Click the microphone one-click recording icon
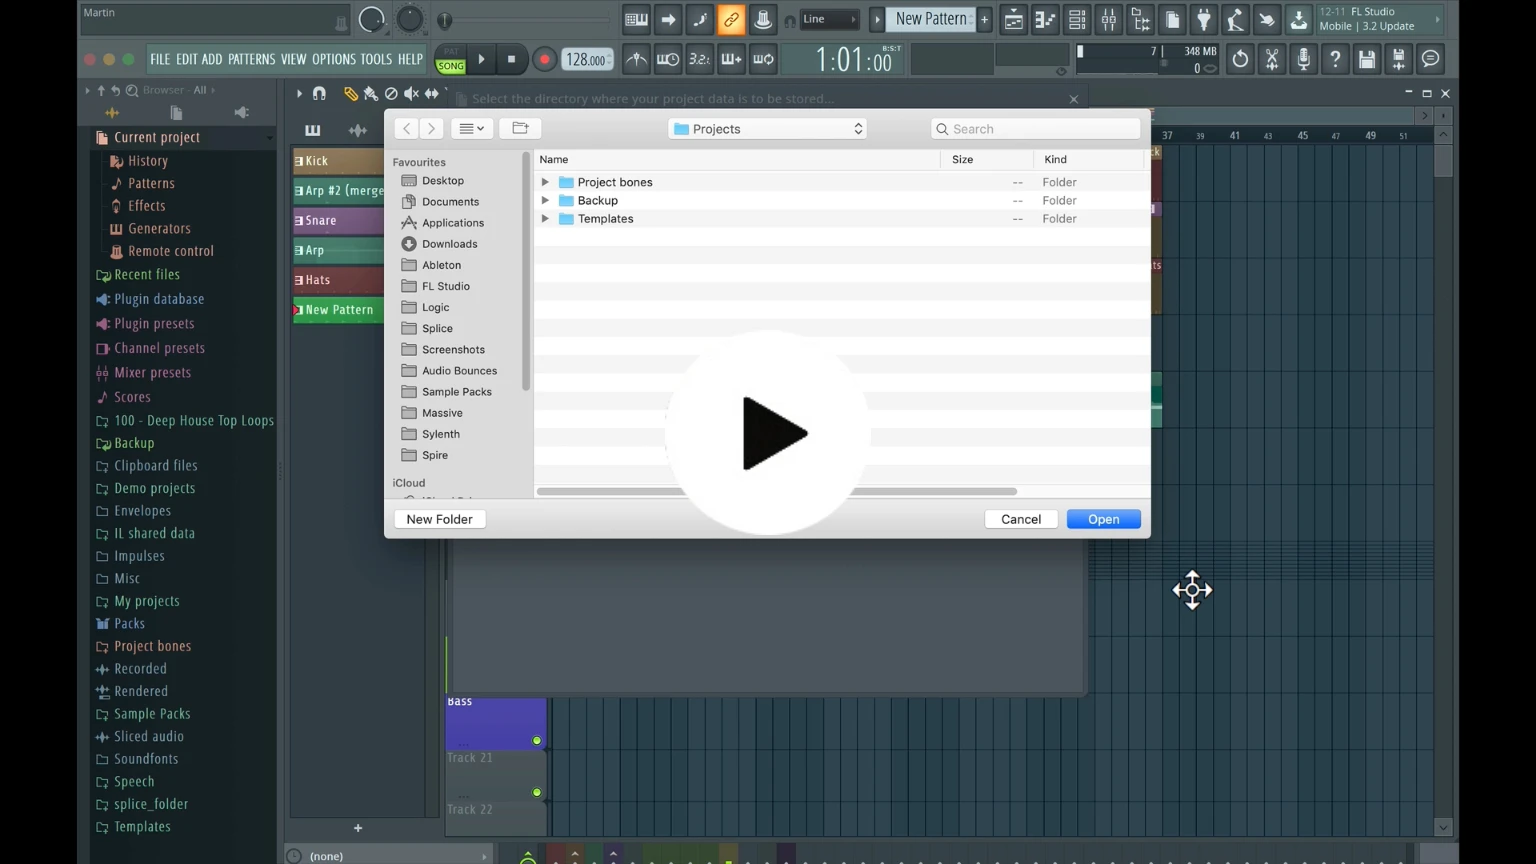 tap(1303, 59)
